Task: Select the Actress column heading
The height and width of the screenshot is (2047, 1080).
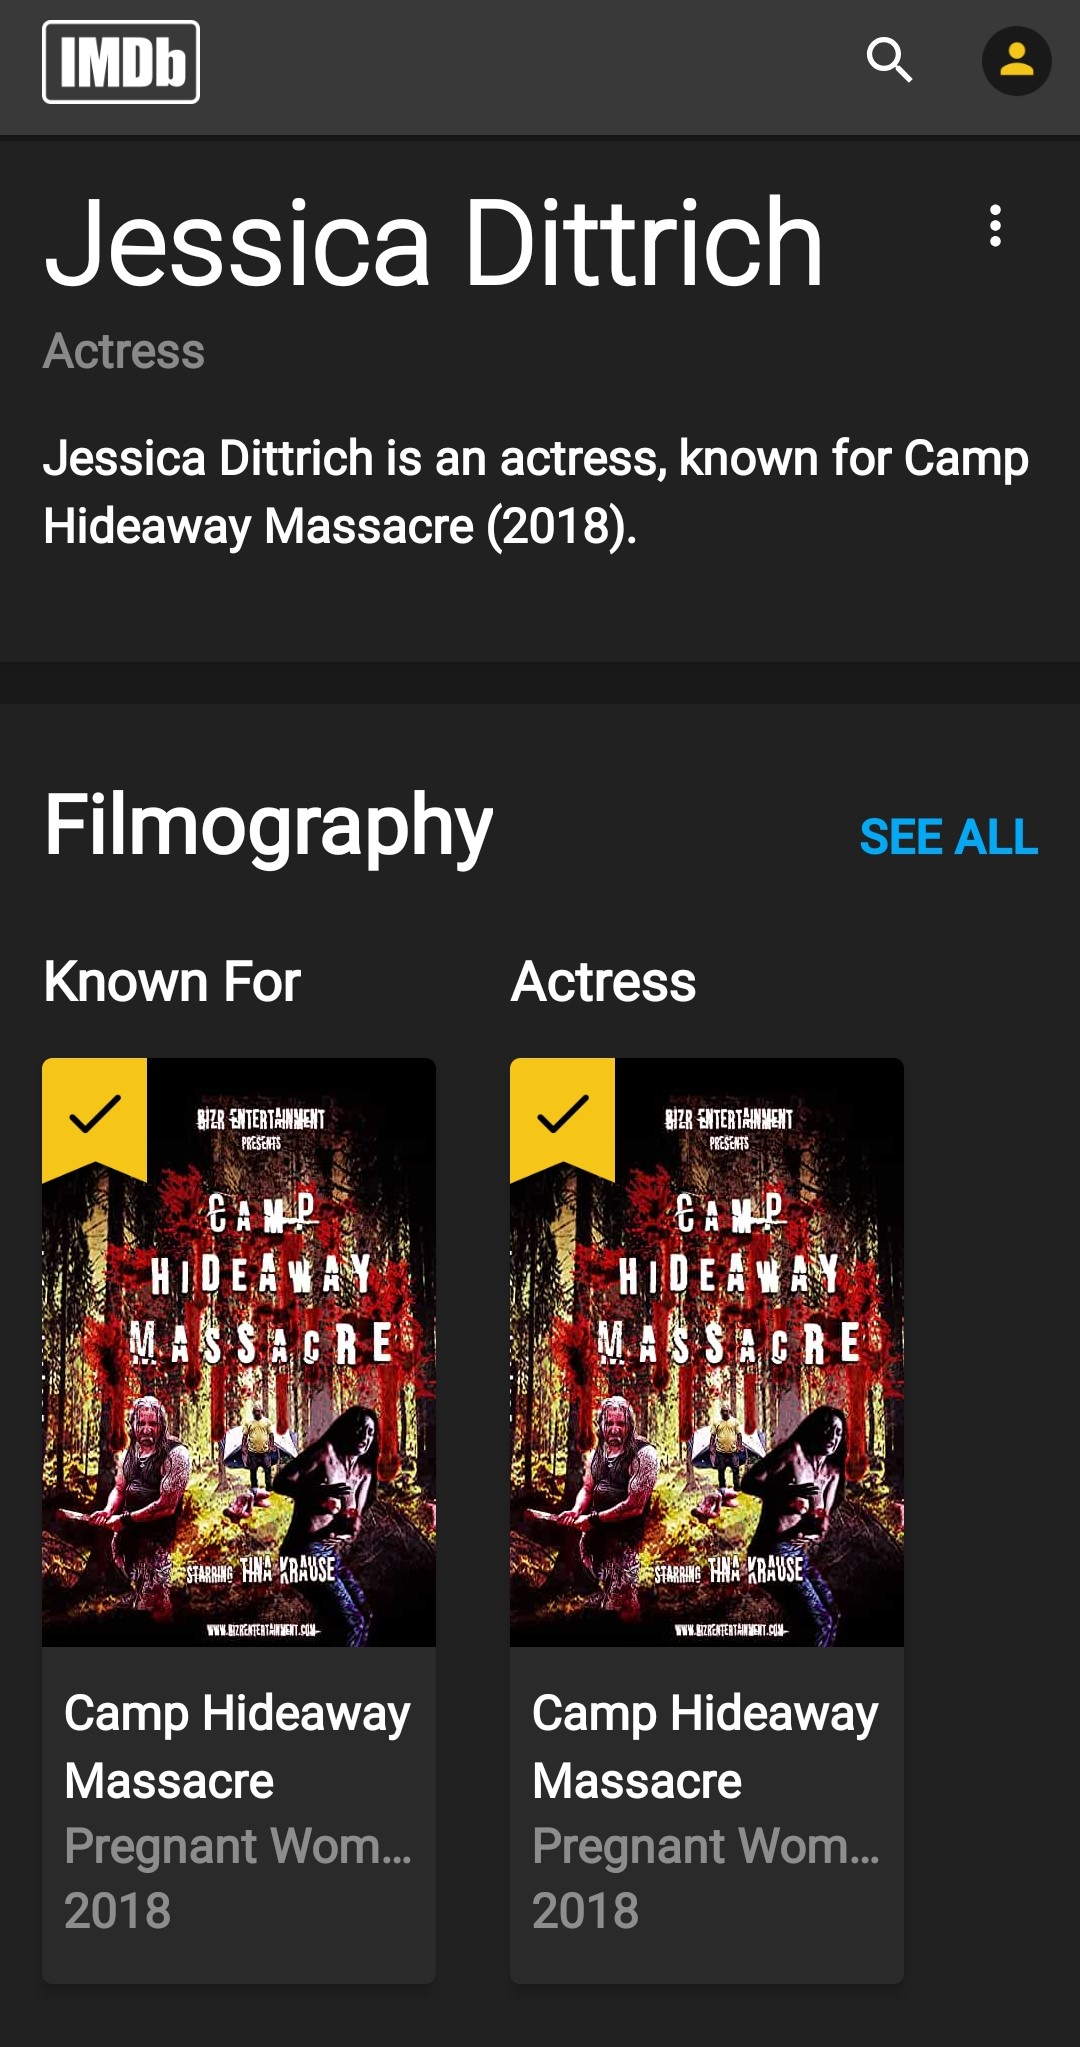Action: click(603, 982)
